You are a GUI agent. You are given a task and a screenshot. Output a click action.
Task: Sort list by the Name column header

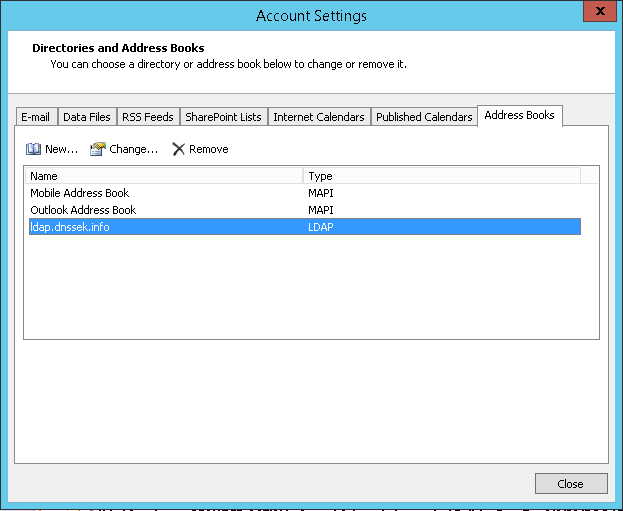(164, 176)
